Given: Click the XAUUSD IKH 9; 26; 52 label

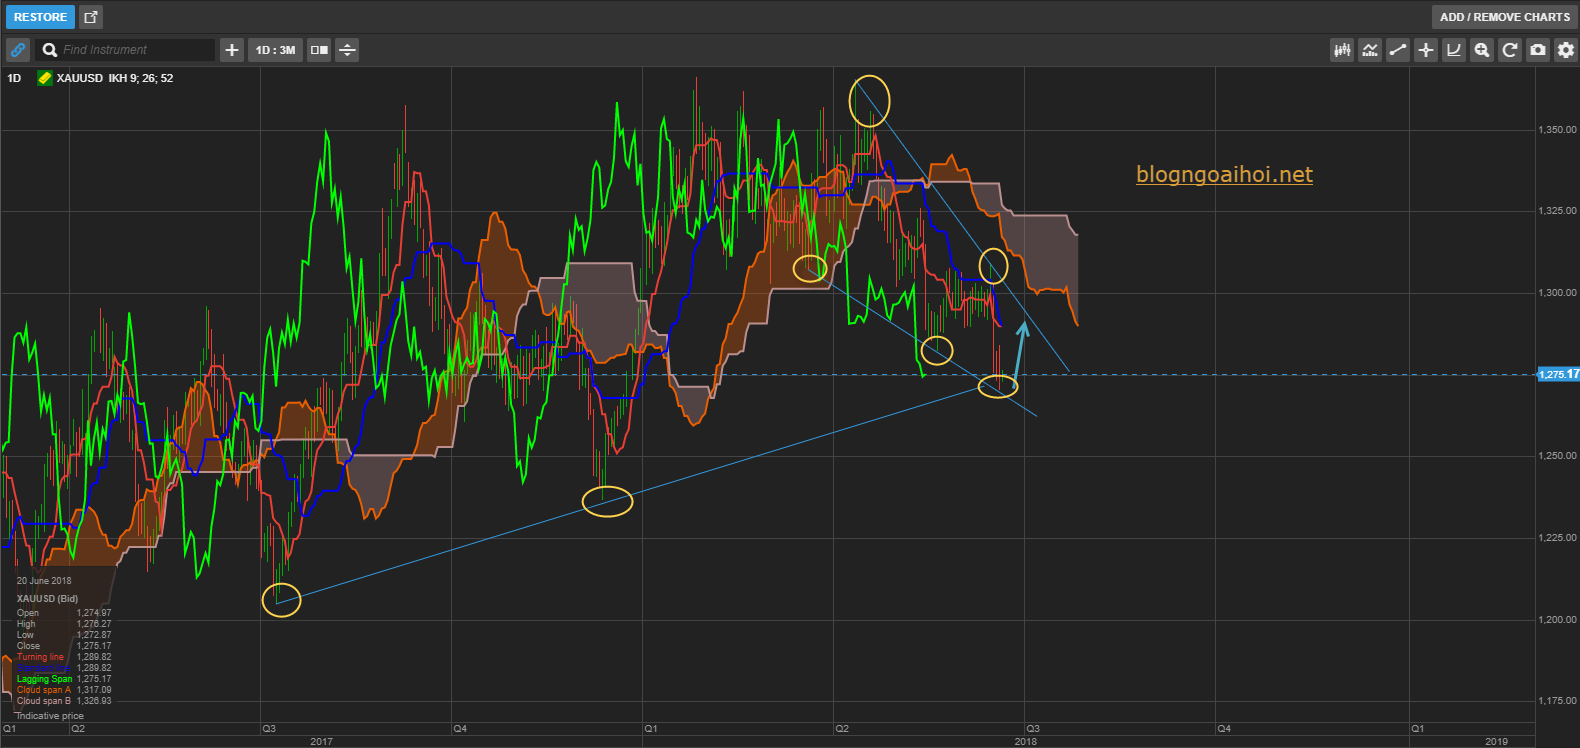Looking at the screenshot, I should coord(114,78).
